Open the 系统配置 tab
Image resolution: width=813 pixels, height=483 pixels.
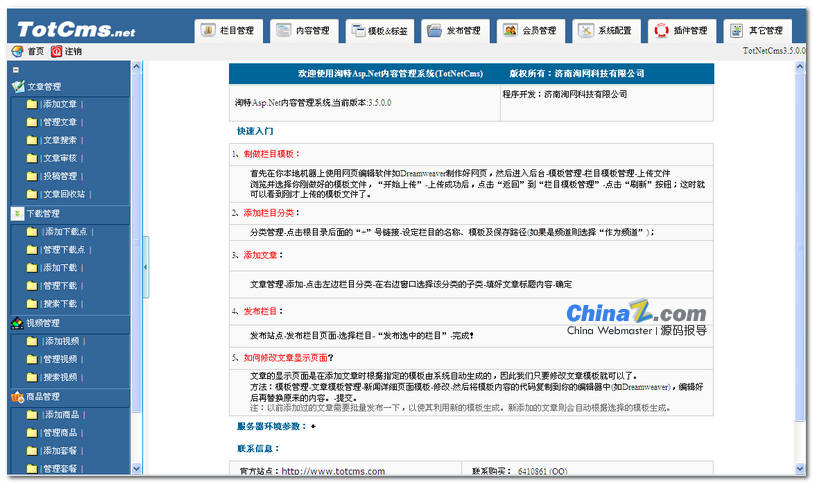[x=607, y=31]
